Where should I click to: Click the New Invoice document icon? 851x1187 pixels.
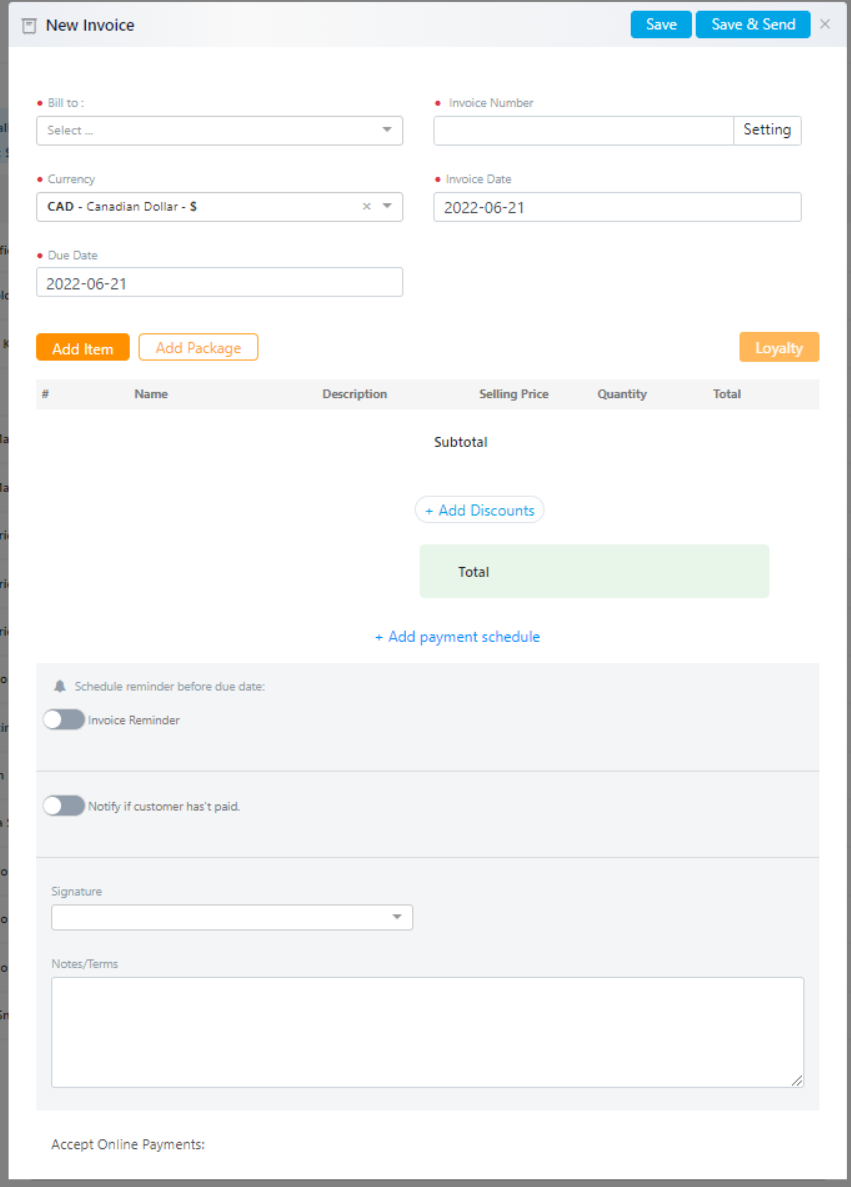pyautogui.click(x=30, y=26)
